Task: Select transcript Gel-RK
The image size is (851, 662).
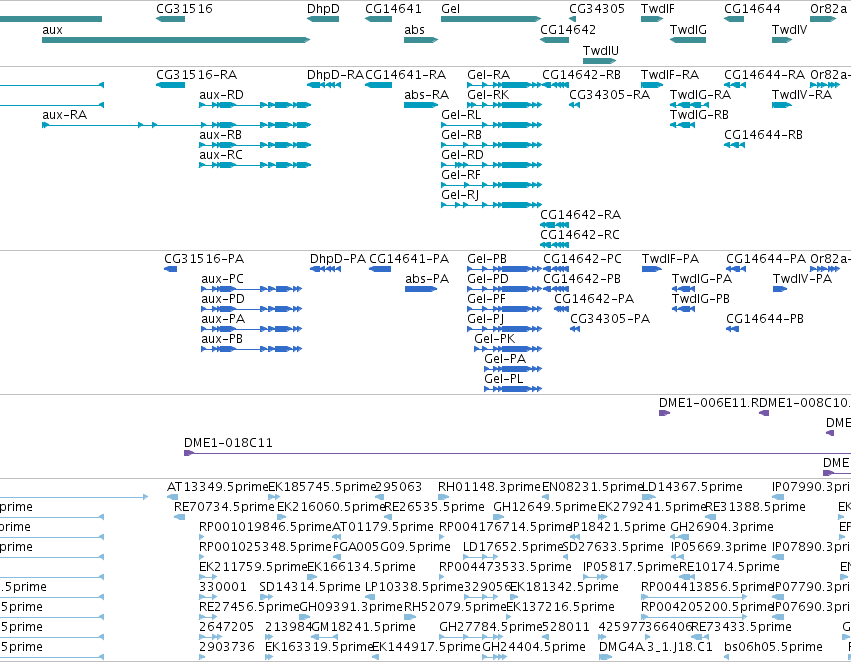Action: point(488,95)
